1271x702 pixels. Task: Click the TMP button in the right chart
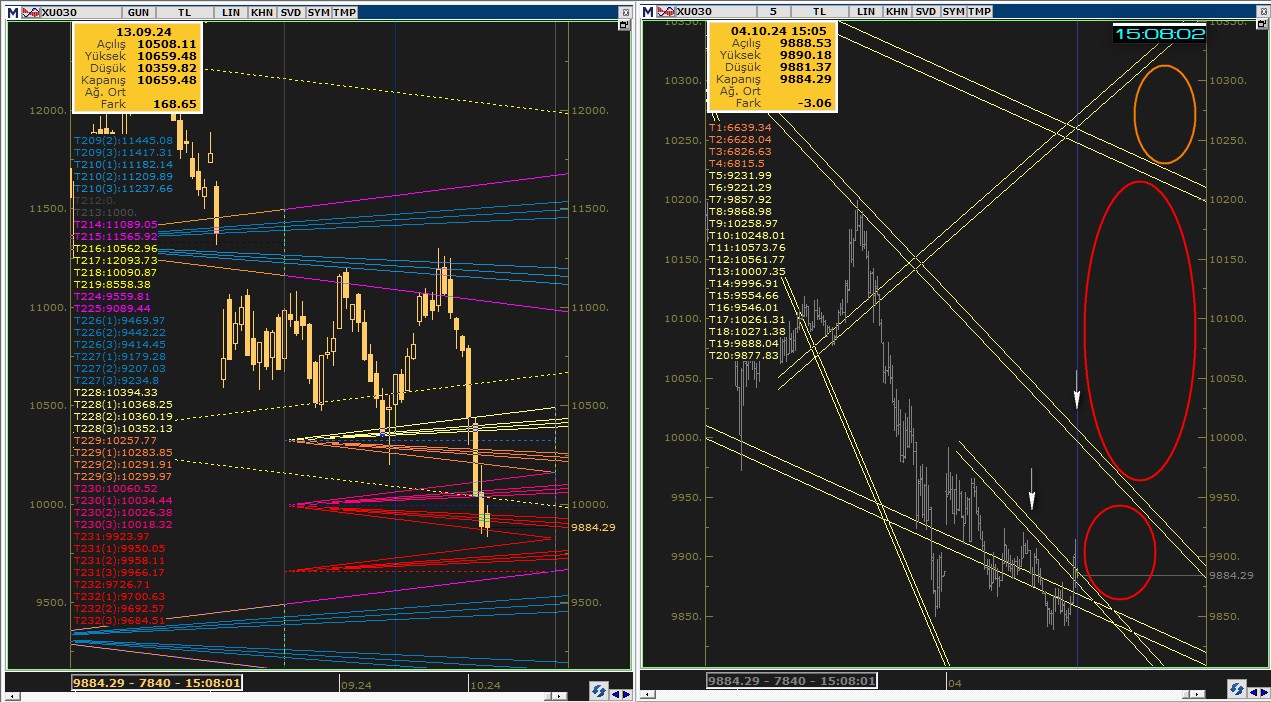click(980, 11)
